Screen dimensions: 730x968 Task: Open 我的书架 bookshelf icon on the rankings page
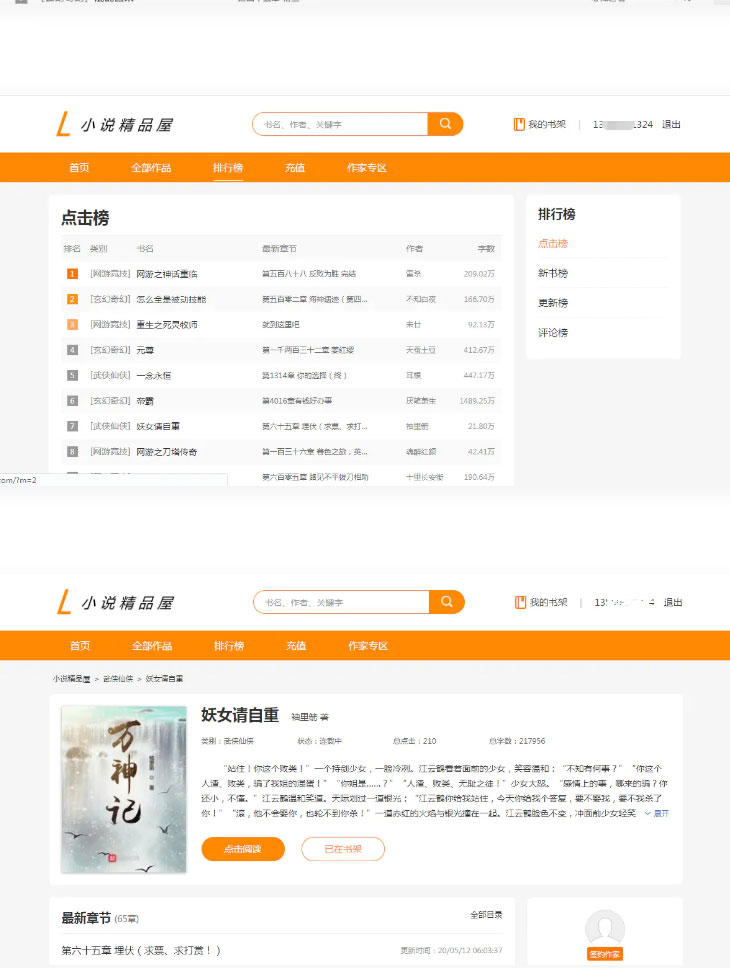[x=519, y=125]
